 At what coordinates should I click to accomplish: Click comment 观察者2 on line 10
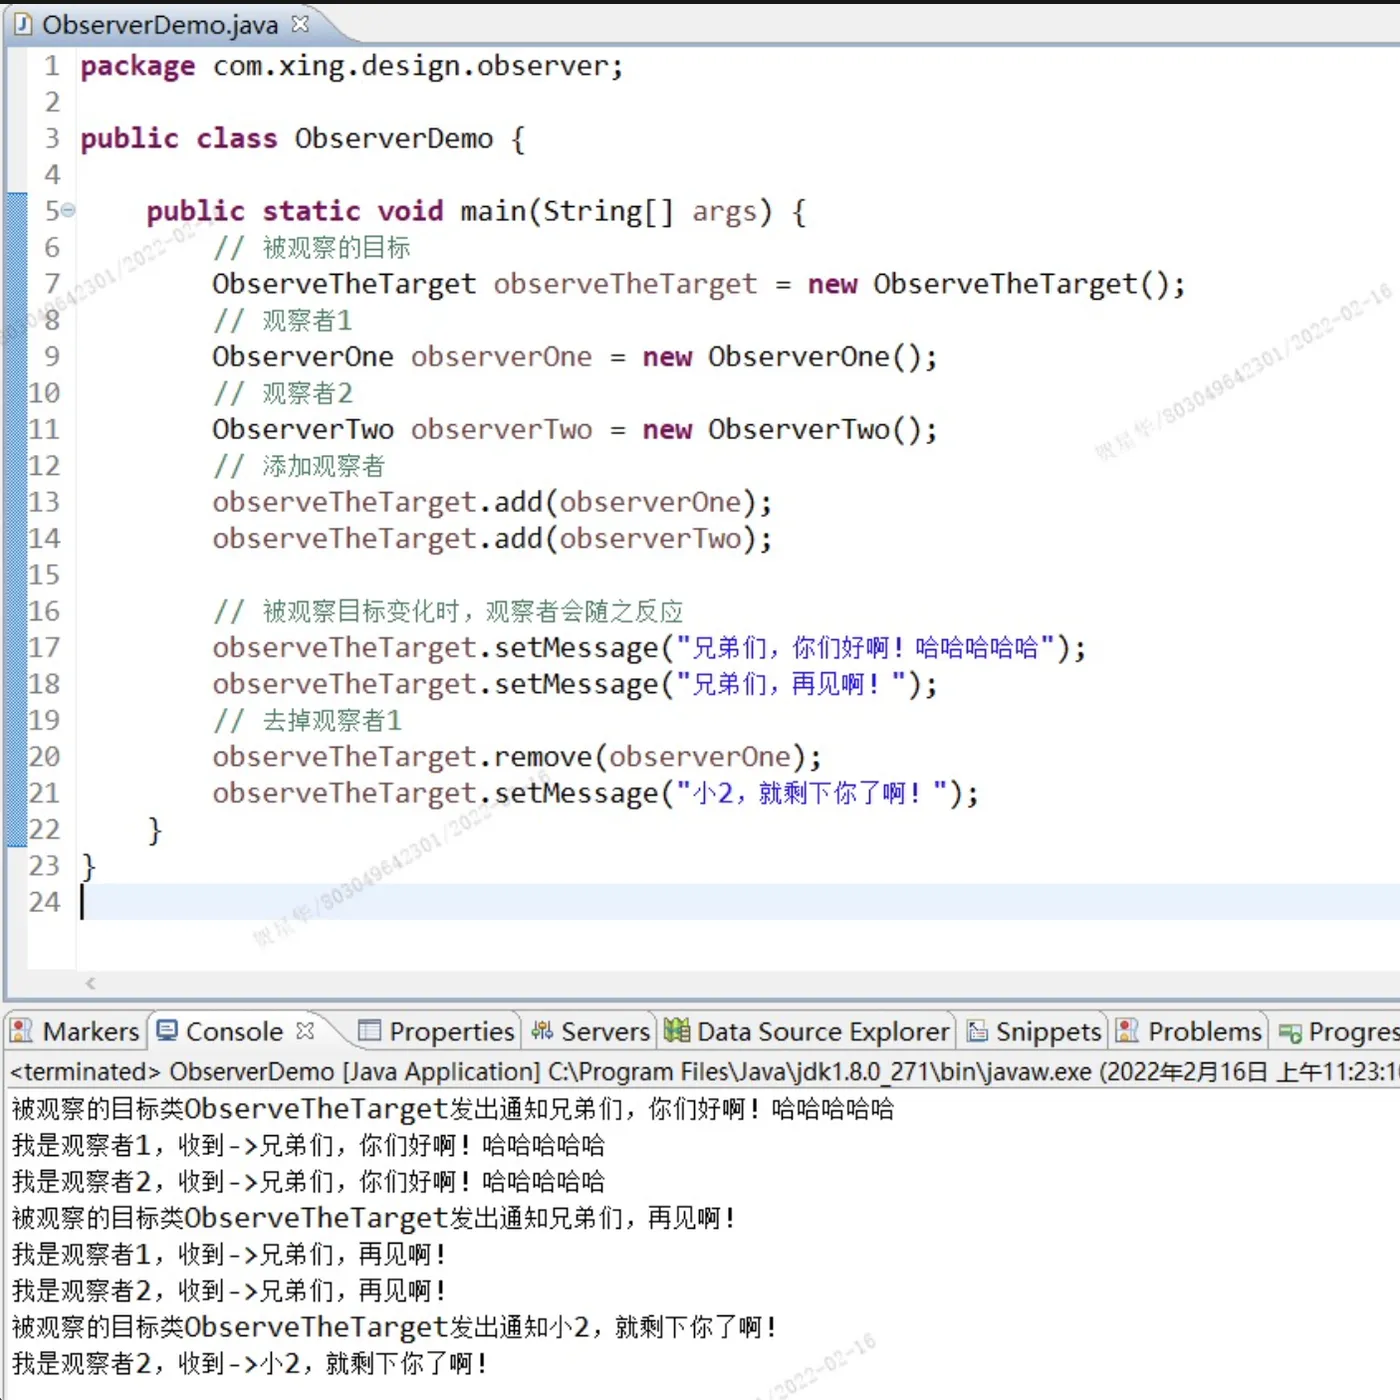[x=283, y=393]
